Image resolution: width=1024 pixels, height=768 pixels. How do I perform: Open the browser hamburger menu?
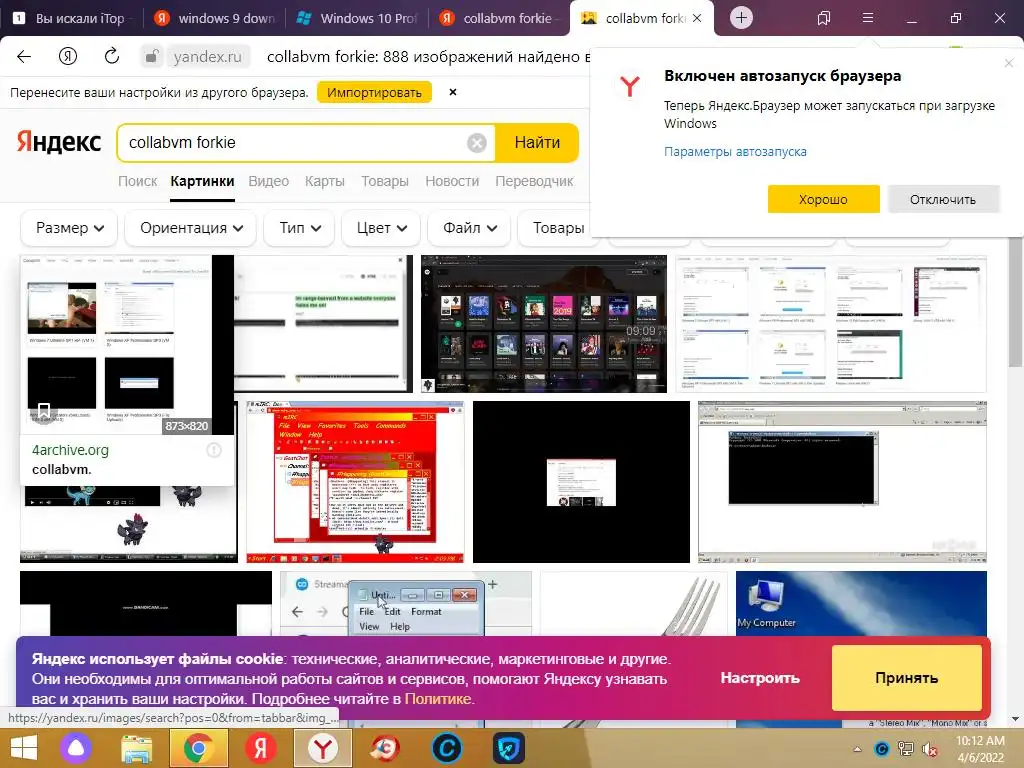pyautogui.click(x=867, y=18)
